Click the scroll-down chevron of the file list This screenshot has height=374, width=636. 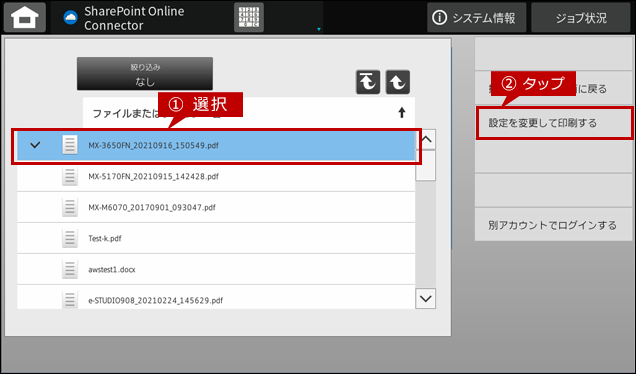coord(425,299)
